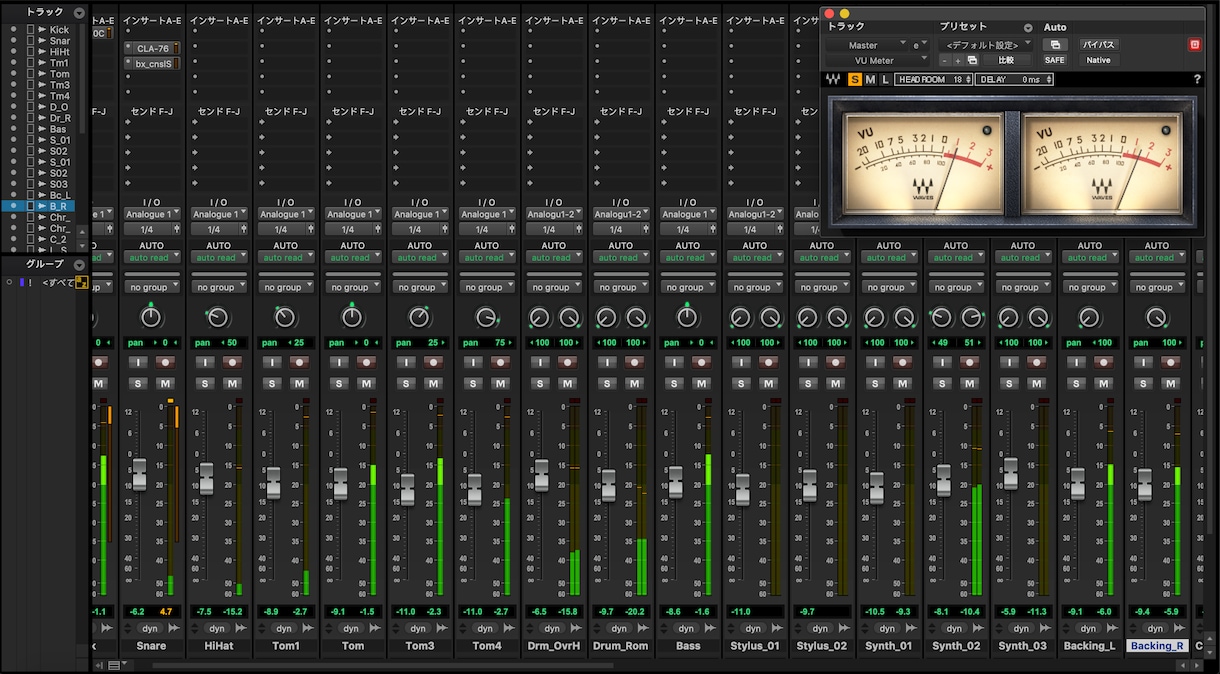Image resolution: width=1220 pixels, height=674 pixels.
Task: Open groups list menu arrow
Action: (x=79, y=264)
